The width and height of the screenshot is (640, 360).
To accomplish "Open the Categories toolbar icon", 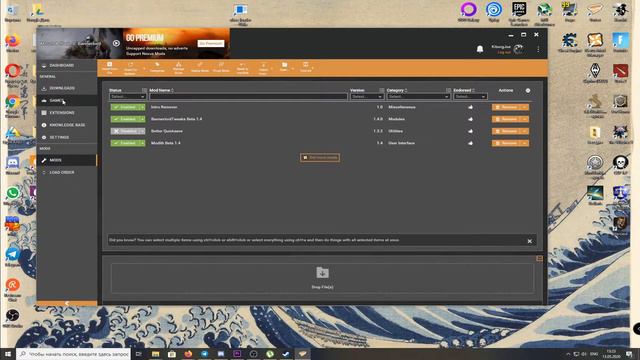I will tap(157, 67).
